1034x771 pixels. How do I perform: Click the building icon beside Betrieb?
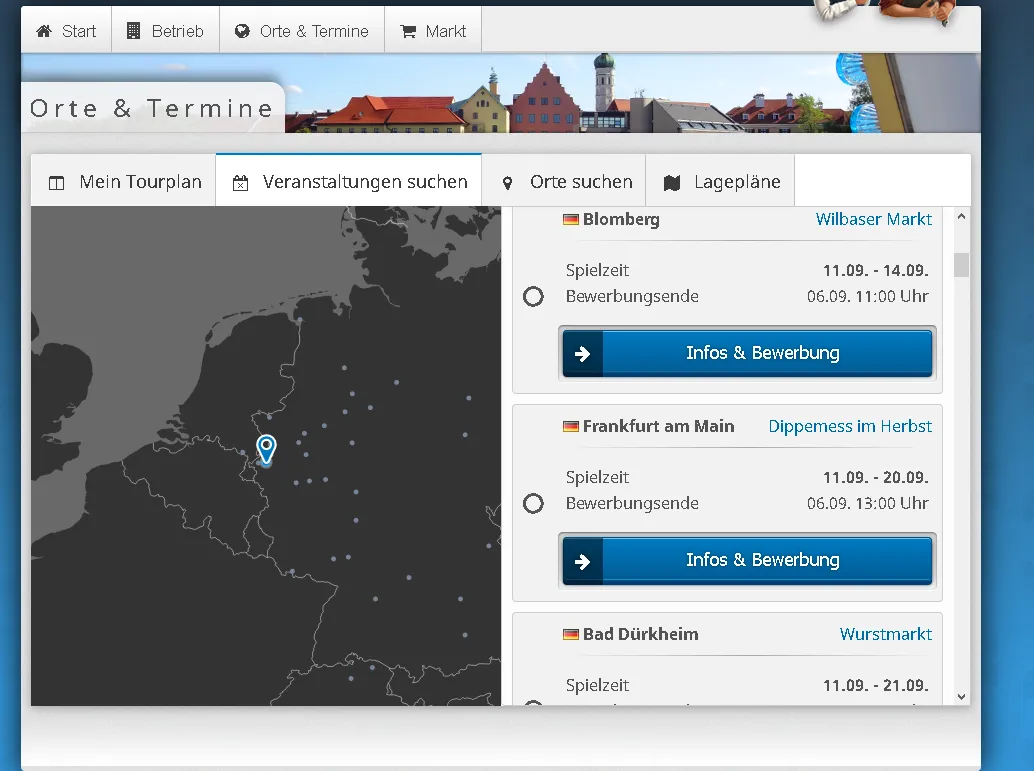coord(133,31)
